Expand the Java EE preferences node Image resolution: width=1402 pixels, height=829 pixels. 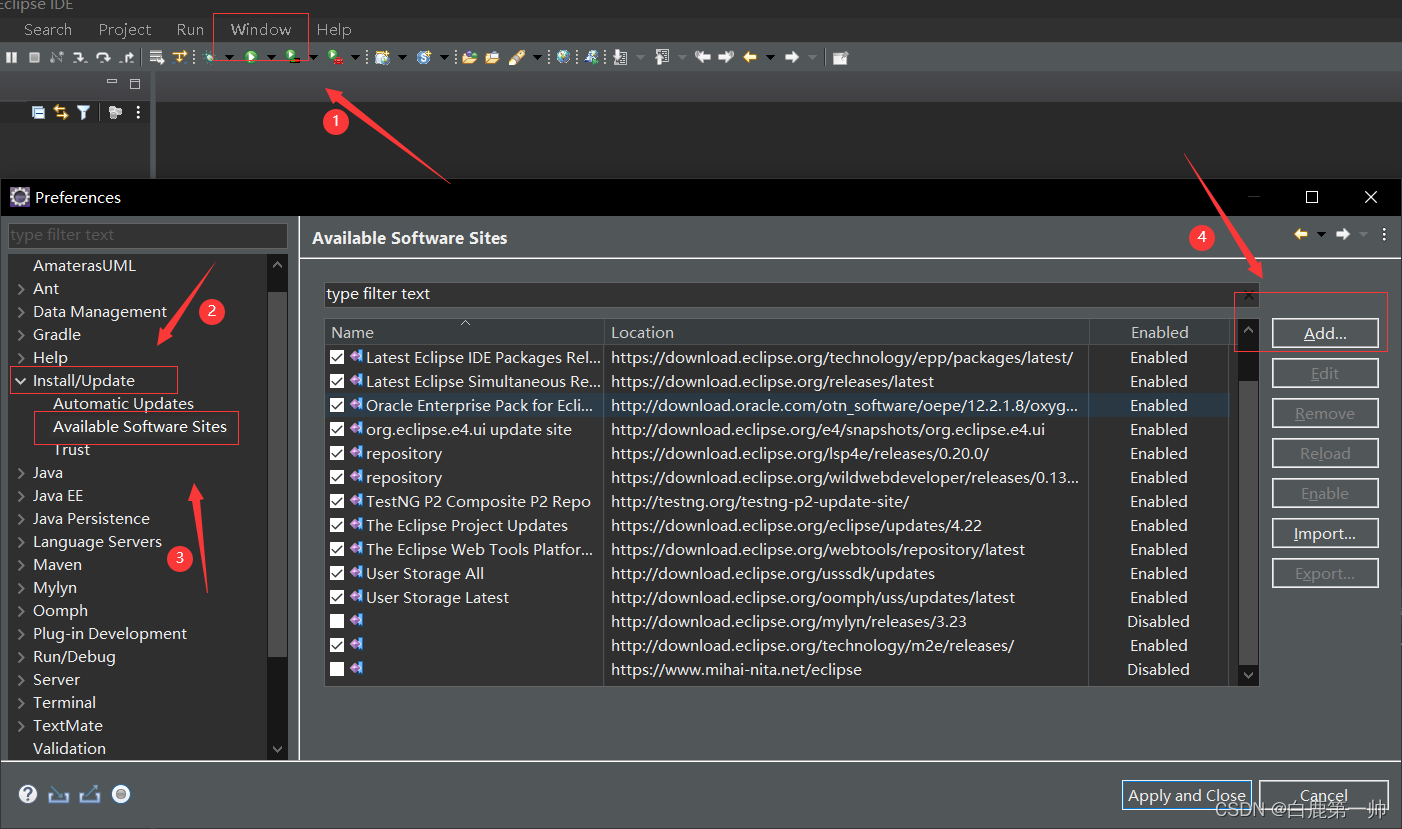[x=21, y=496]
